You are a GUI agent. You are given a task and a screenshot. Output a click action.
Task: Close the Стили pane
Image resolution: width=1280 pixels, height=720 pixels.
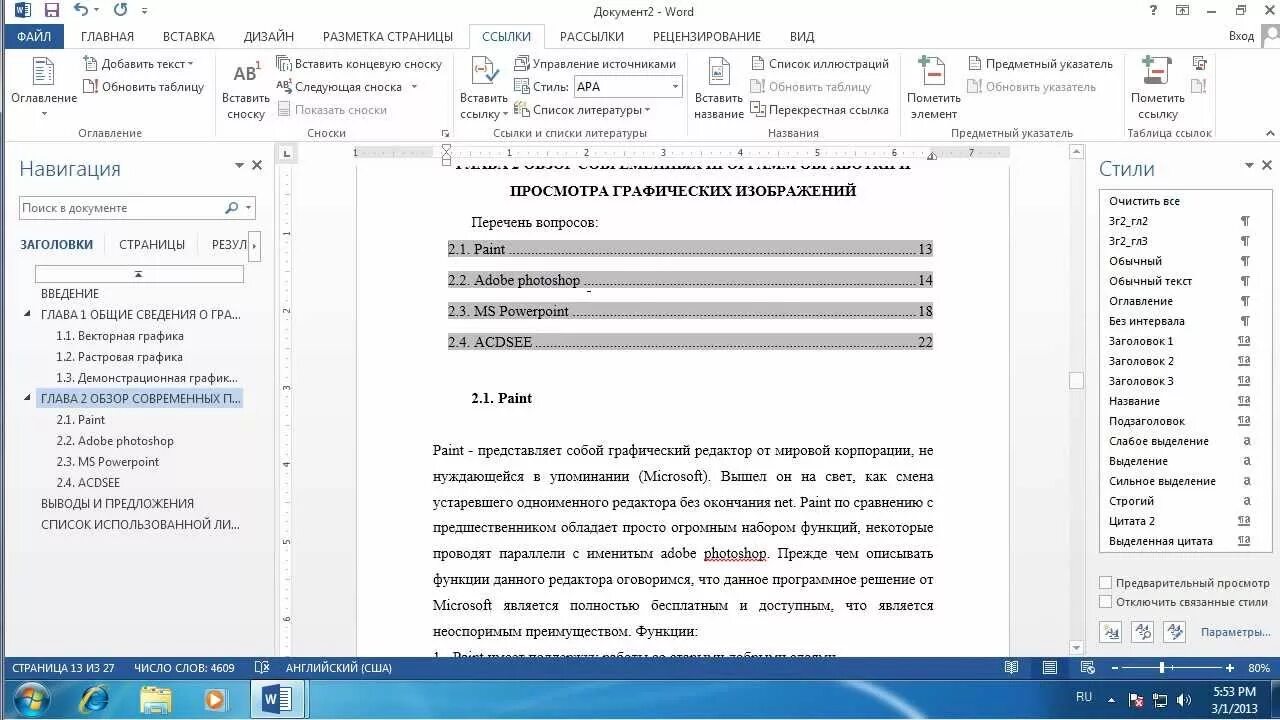tap(1266, 165)
